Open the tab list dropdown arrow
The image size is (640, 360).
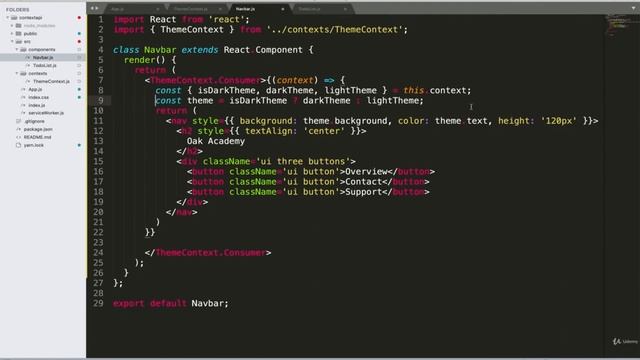point(633,8)
